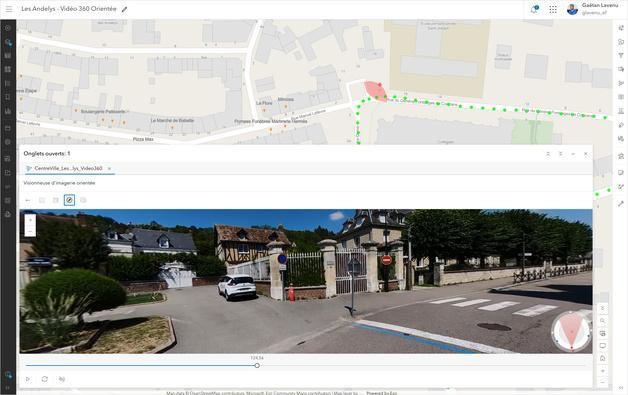Open the app launcher grid
Viewport: 628px width, 395px height.
[553, 10]
